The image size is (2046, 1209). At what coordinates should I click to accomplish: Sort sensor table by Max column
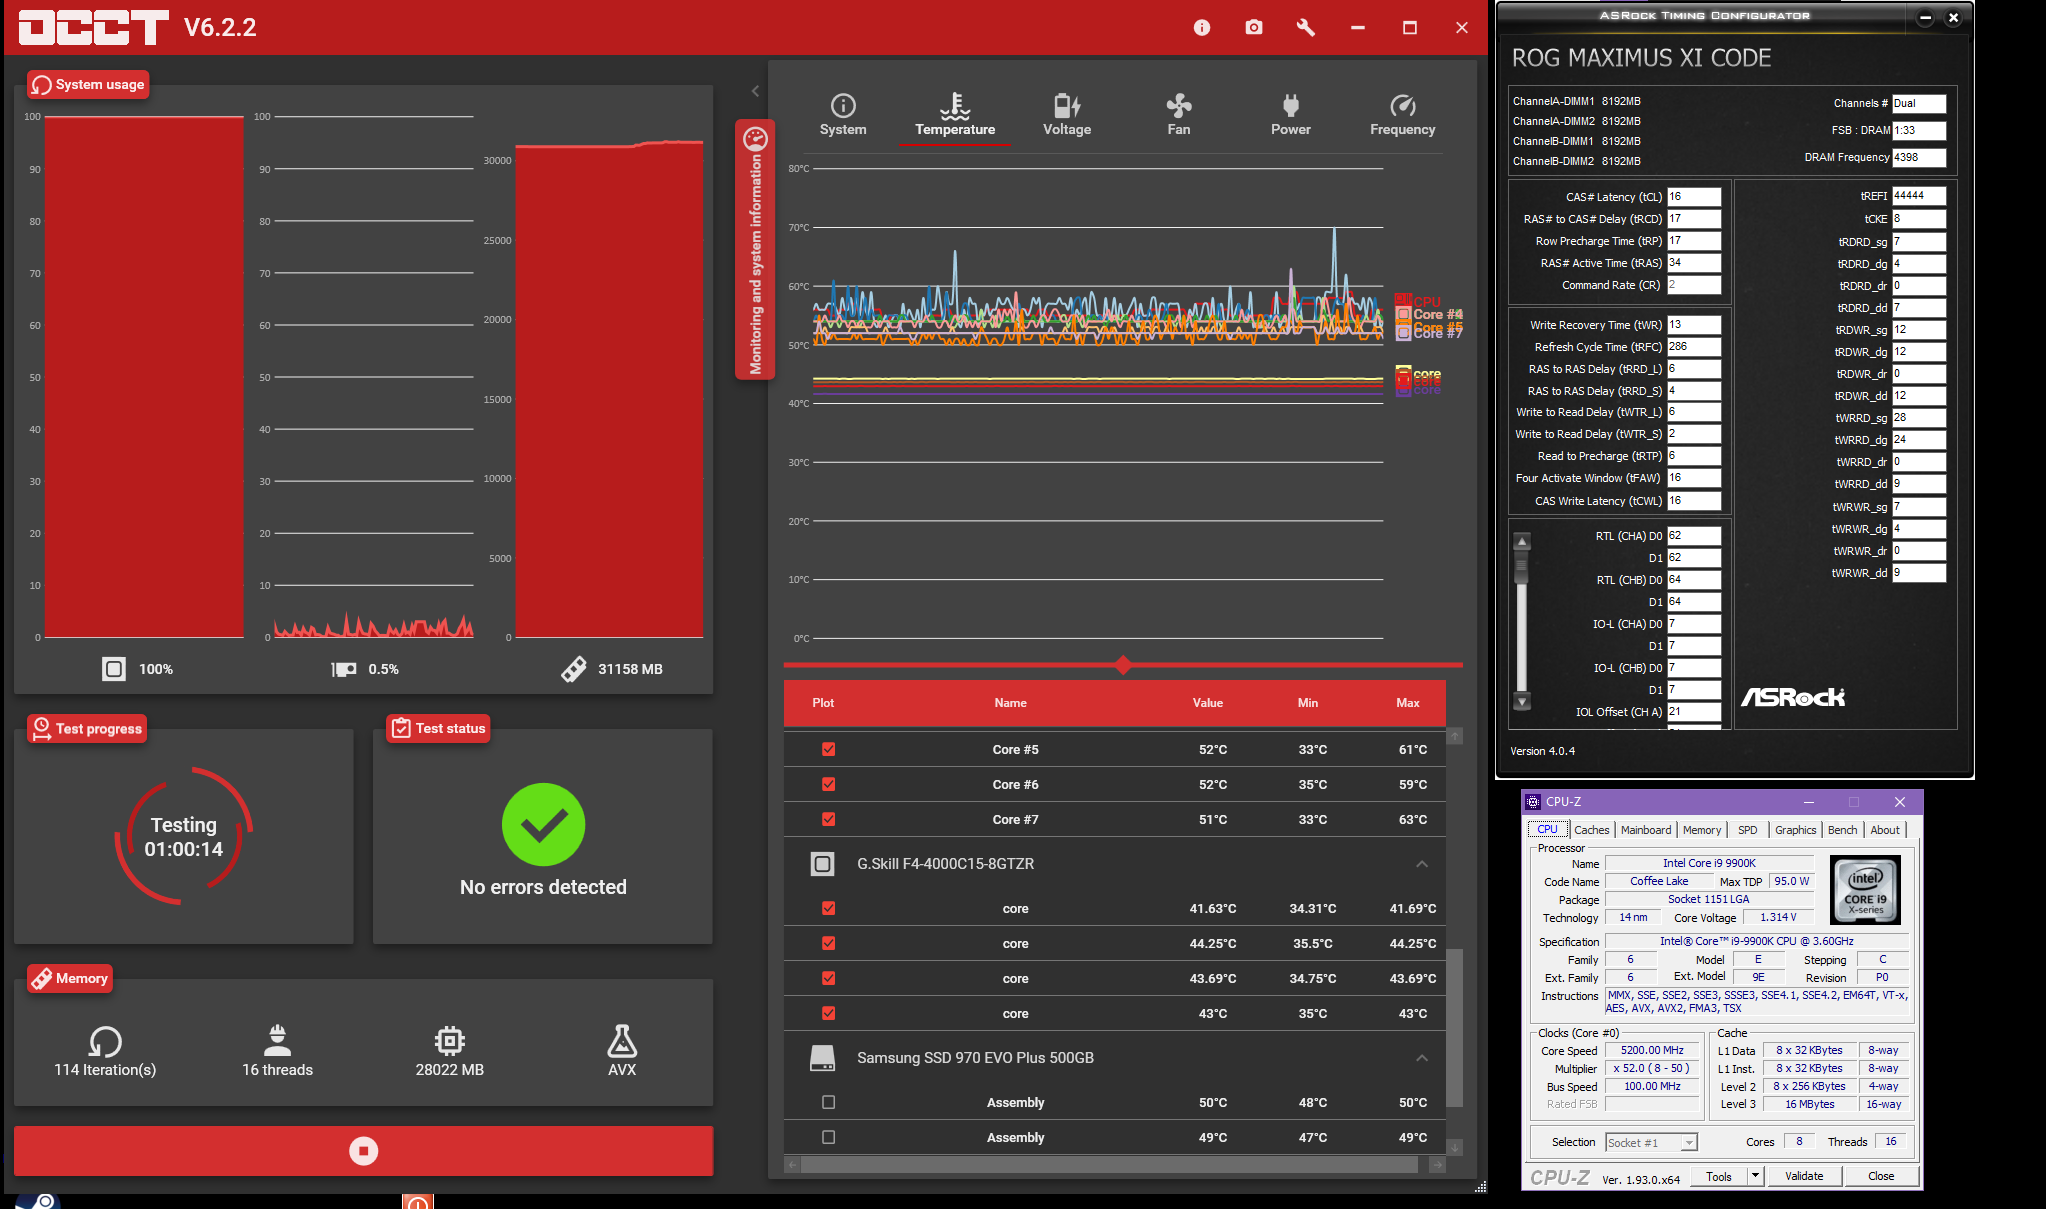pyautogui.click(x=1408, y=703)
